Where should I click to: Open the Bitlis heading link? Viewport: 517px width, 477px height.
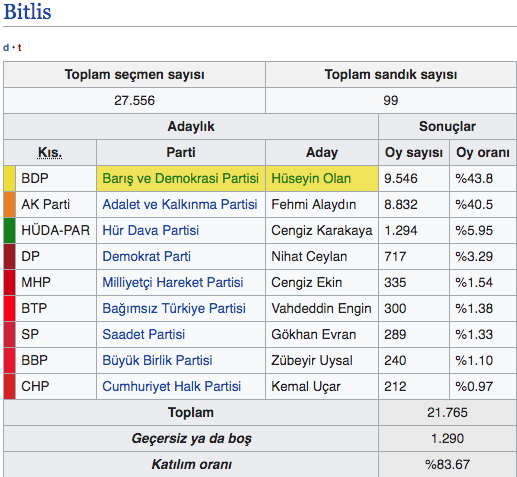(x=27, y=12)
